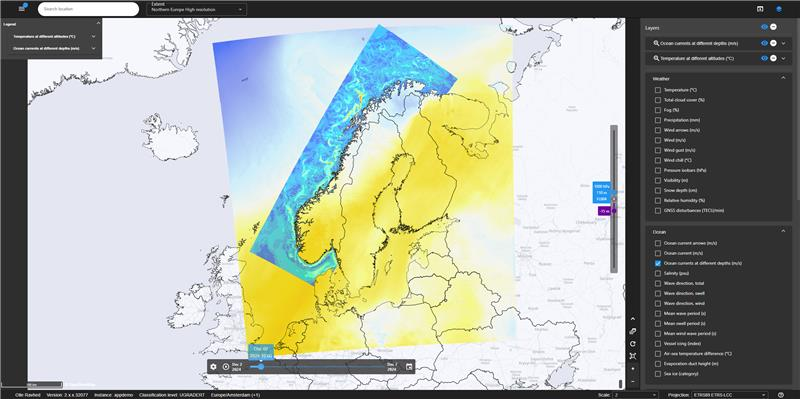
Task: Enable Snow depth (cm) layer
Action: point(658,190)
